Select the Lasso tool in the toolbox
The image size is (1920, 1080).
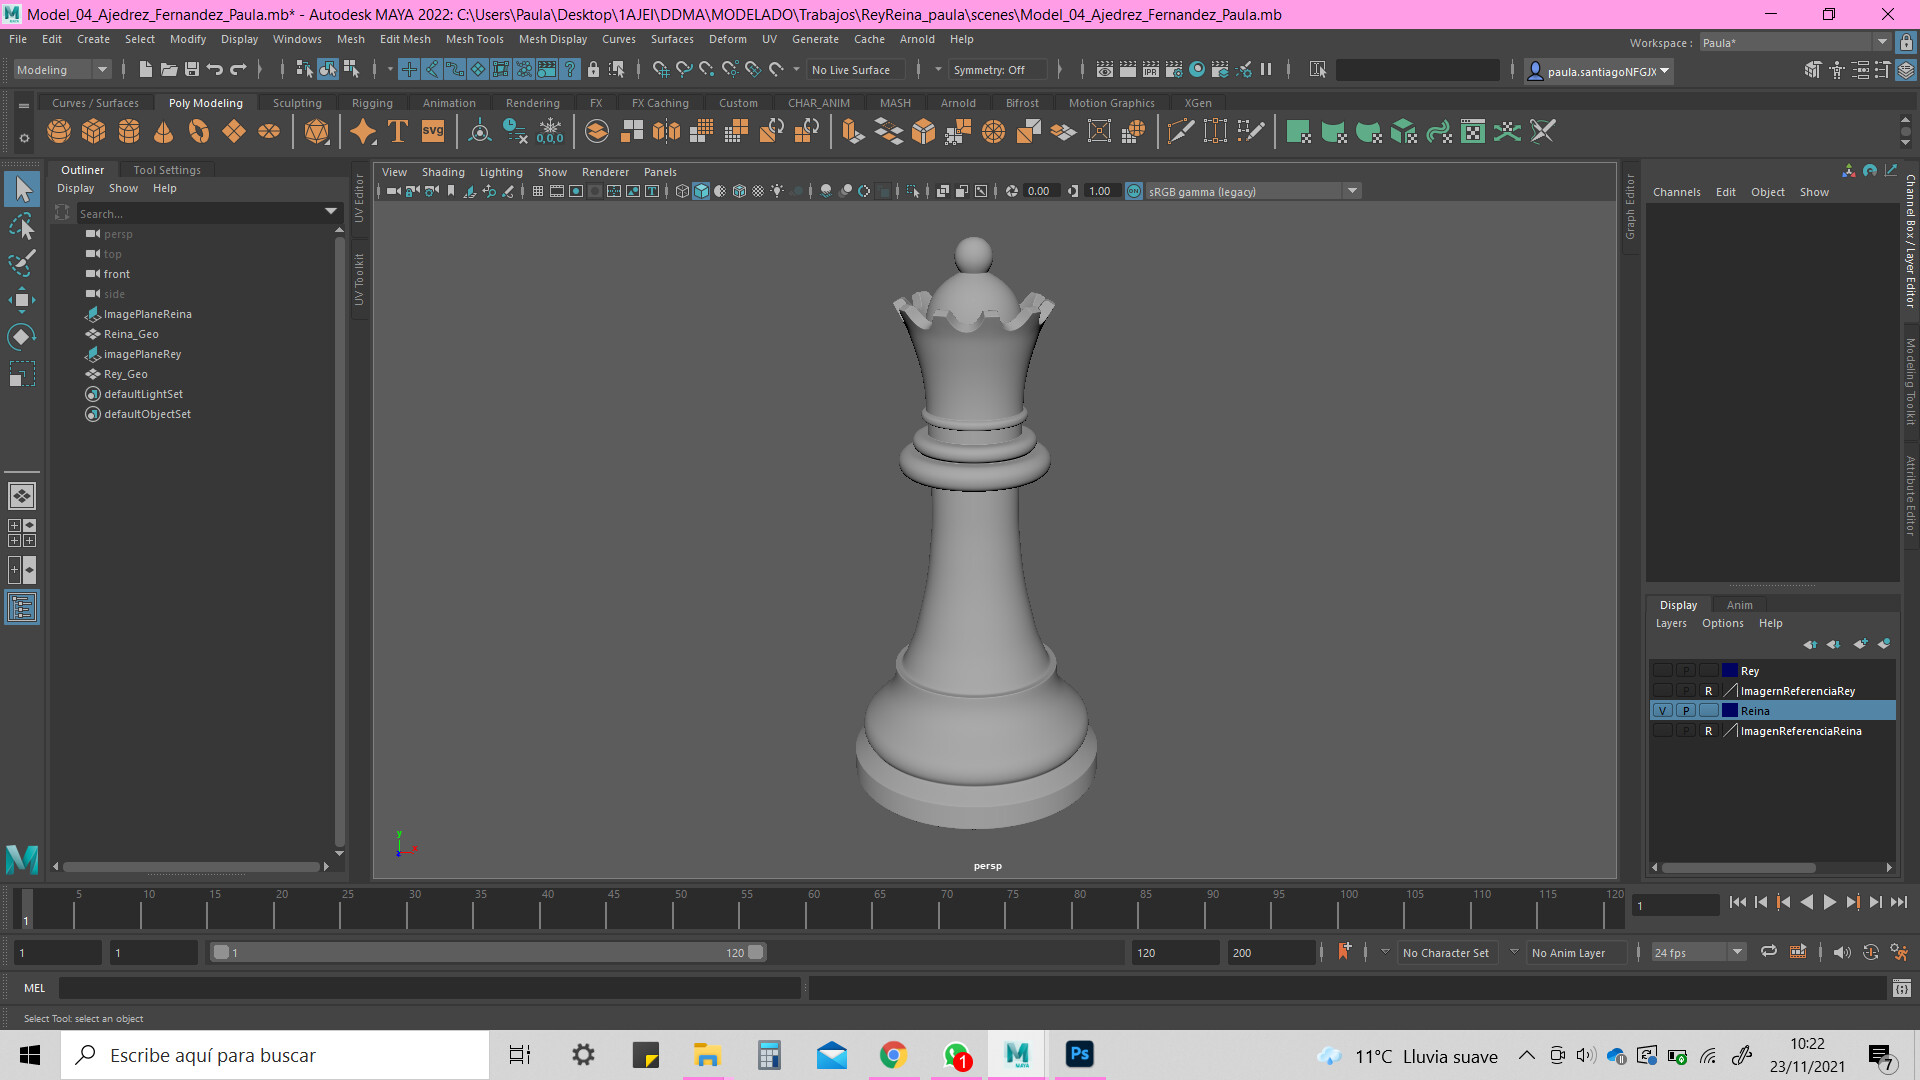click(22, 225)
